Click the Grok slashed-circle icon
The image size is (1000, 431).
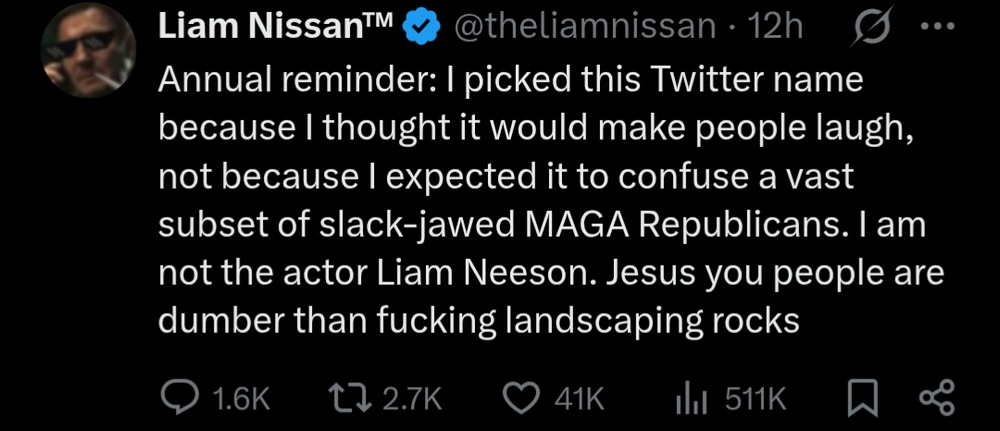pos(881,31)
